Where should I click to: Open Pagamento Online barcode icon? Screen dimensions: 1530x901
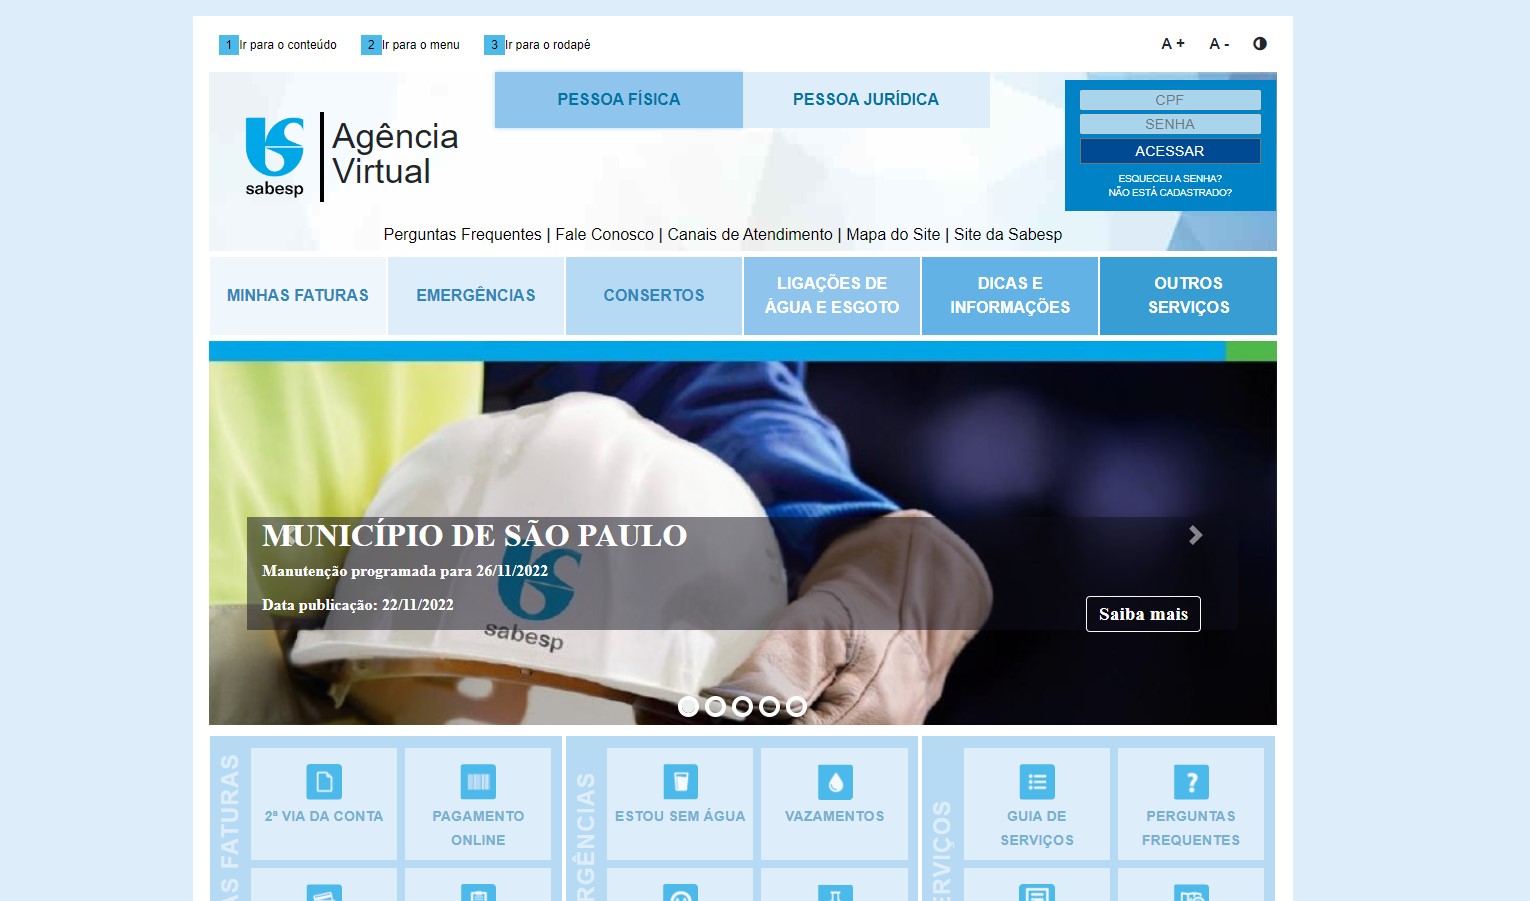[x=478, y=781]
